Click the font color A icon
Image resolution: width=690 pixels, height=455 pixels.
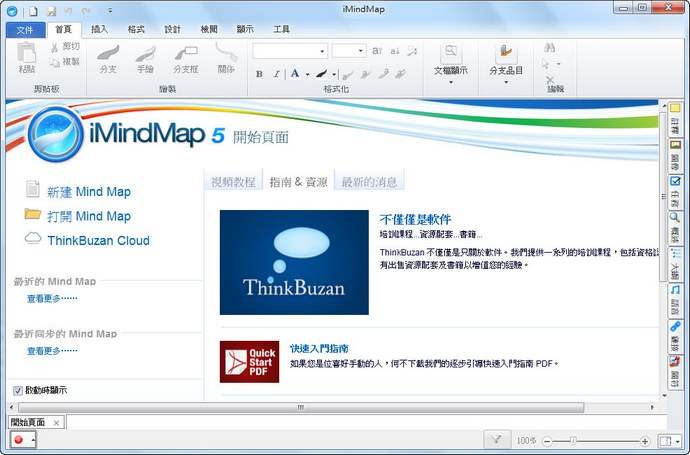pyautogui.click(x=295, y=73)
